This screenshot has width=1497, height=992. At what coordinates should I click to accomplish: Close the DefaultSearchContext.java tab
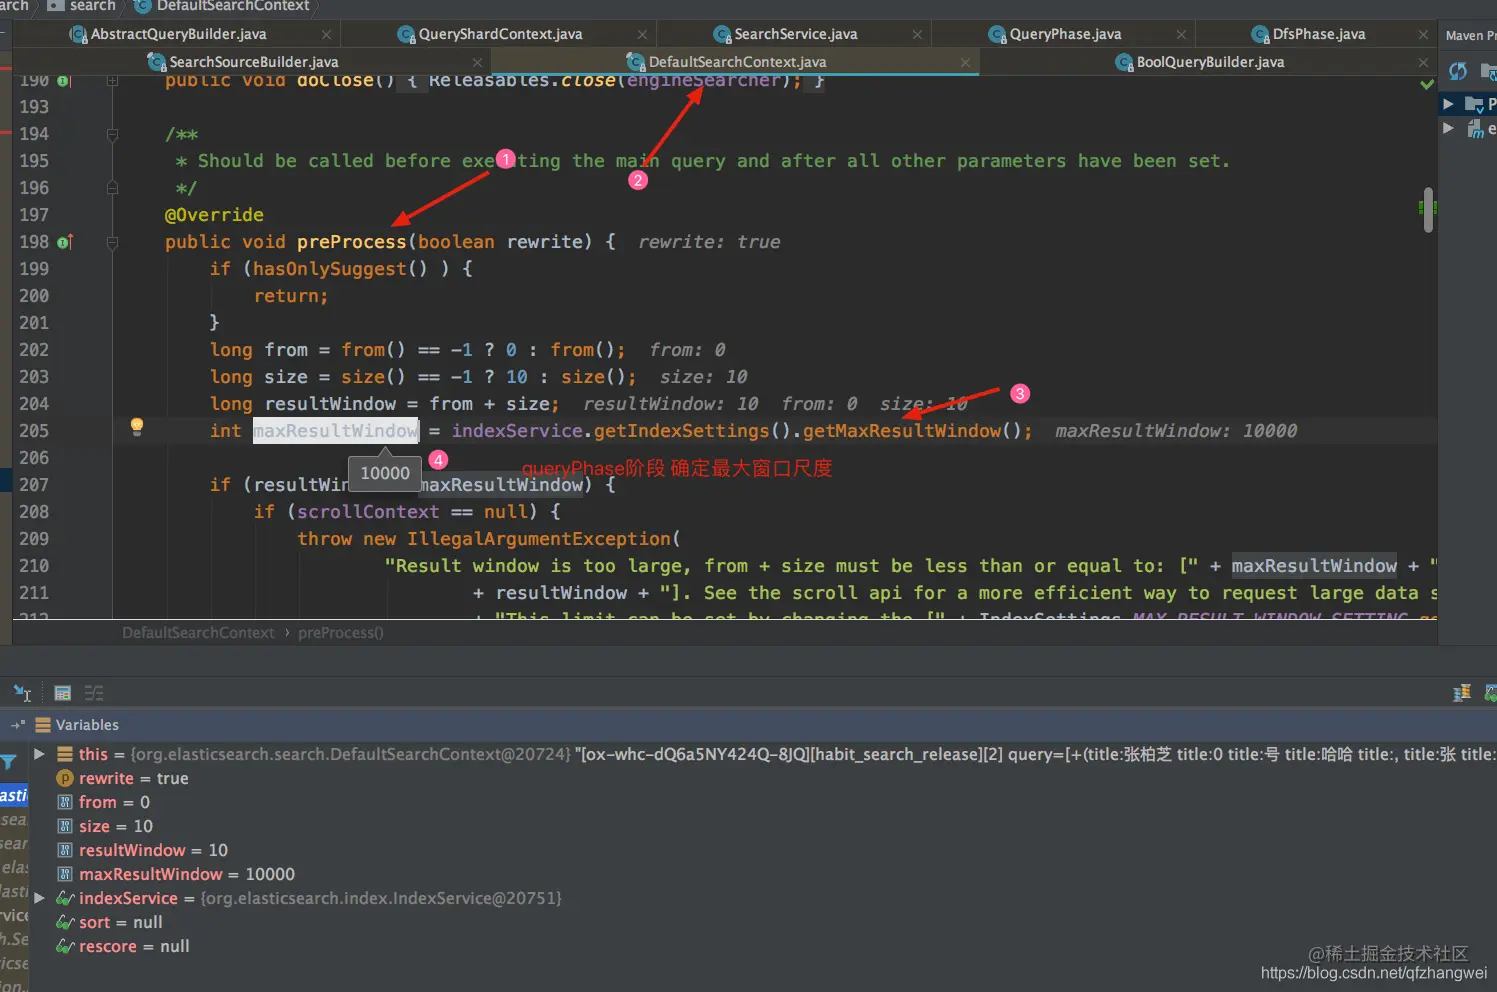coord(965,62)
